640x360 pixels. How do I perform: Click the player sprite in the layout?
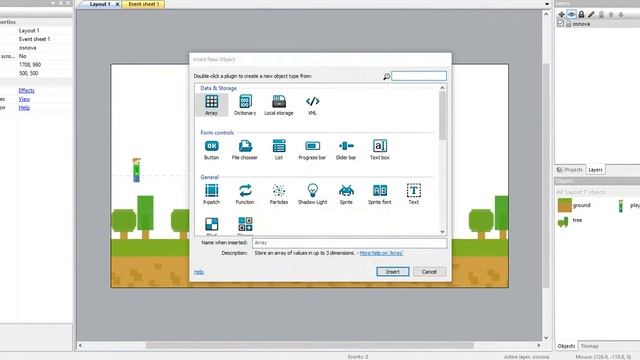point(136,170)
